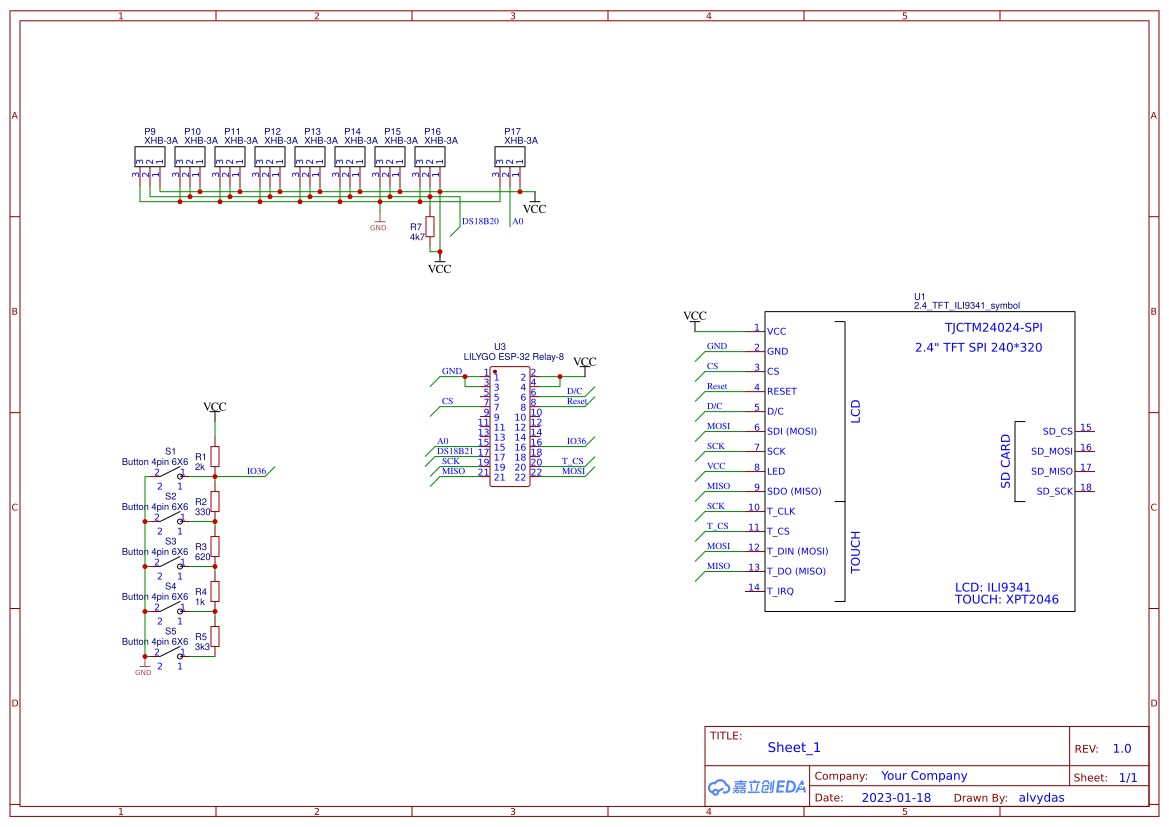Select the VCC symbol above R1
Image resolution: width=1169 pixels, height=827 pixels.
click(214, 408)
